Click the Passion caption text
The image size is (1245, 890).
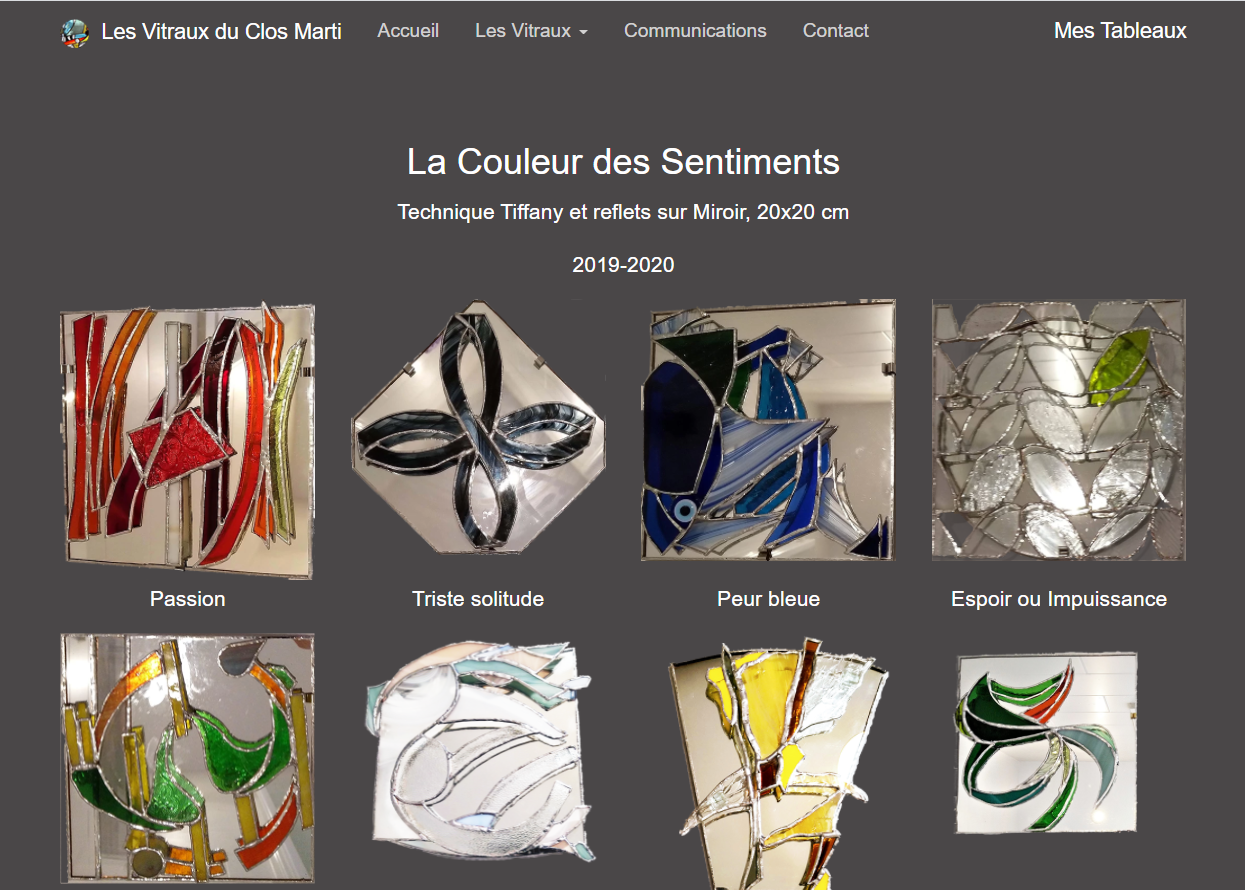187,599
